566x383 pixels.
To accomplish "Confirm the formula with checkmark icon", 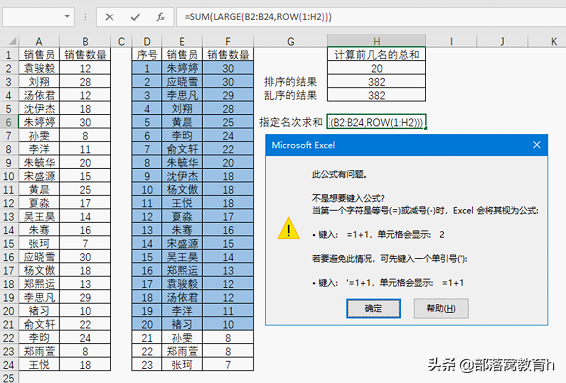I will point(135,17).
